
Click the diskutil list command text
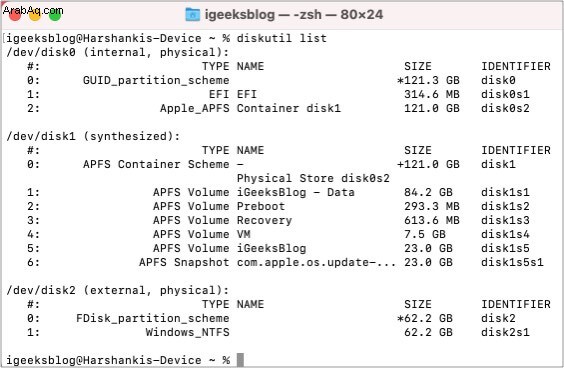[x=282, y=38]
